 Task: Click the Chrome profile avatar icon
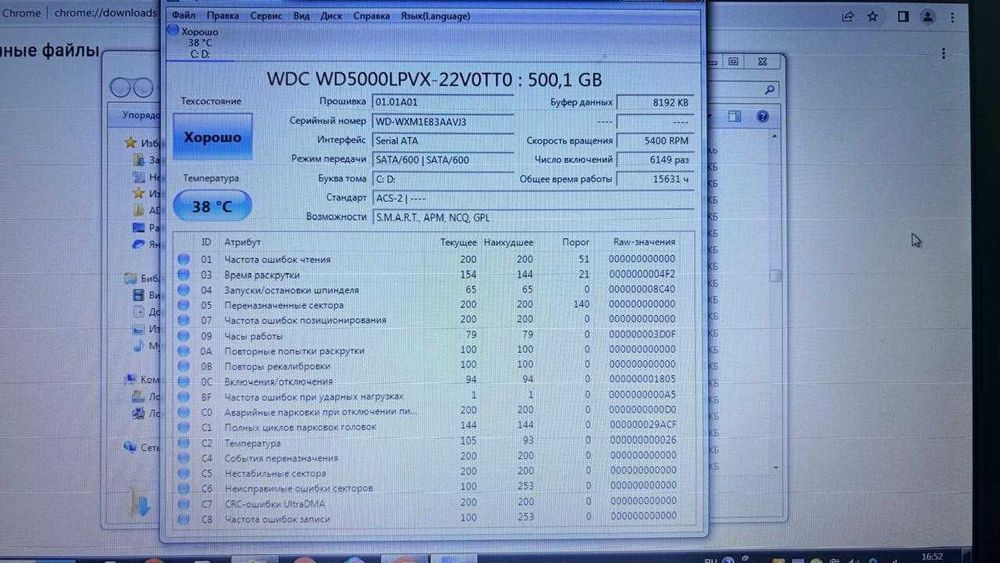(928, 17)
